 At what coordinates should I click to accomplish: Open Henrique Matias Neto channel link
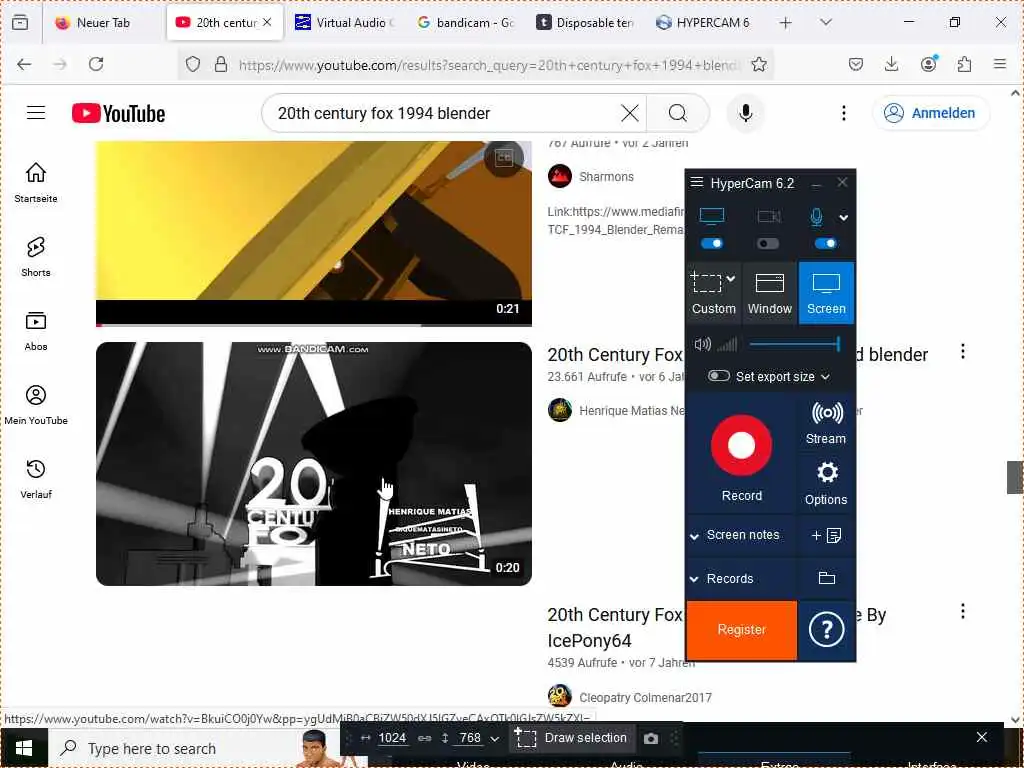632,410
